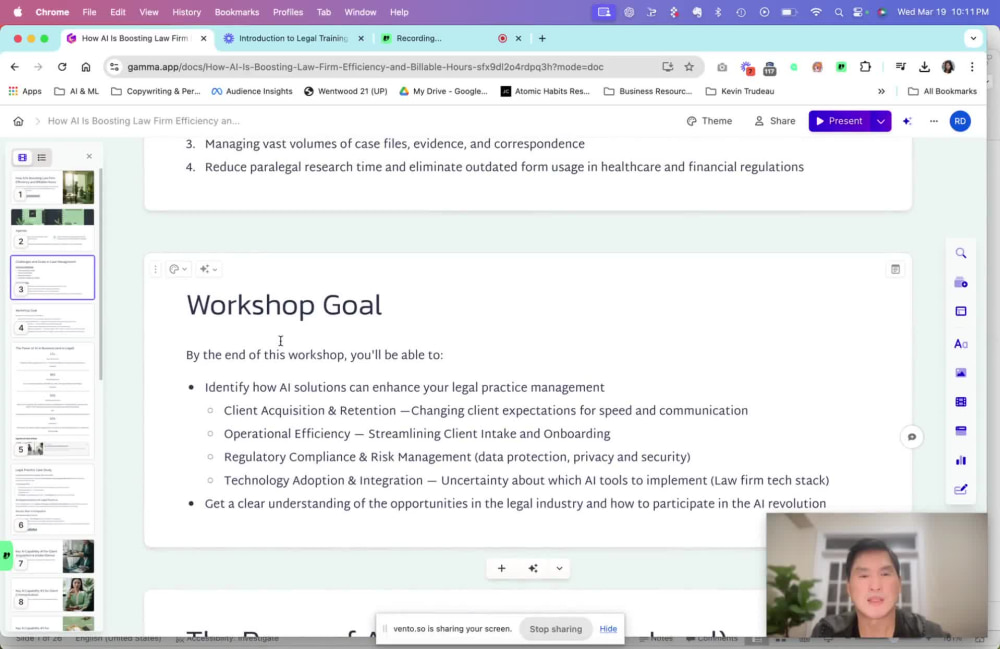Select slide 1 thumbnail

[x=52, y=187]
